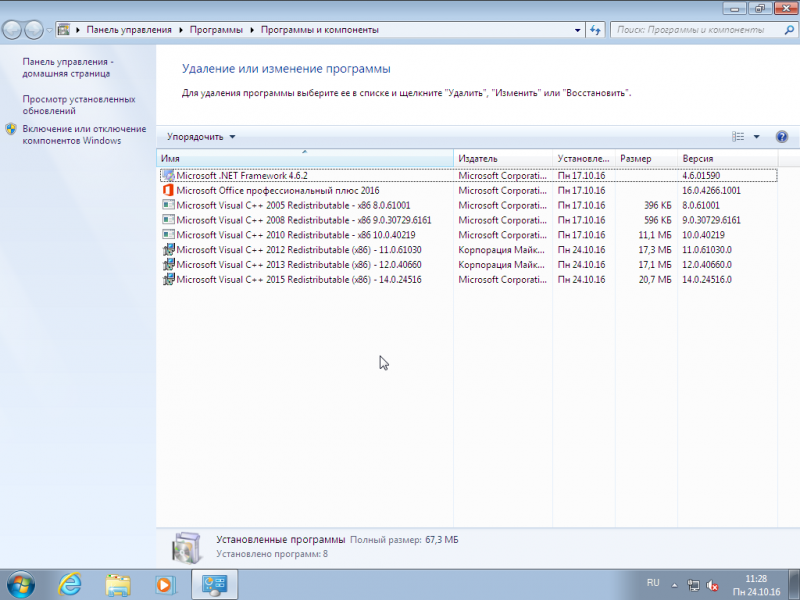Open Включение или отключение компонентов Windows
Screen dimensions: 800x600
84,135
